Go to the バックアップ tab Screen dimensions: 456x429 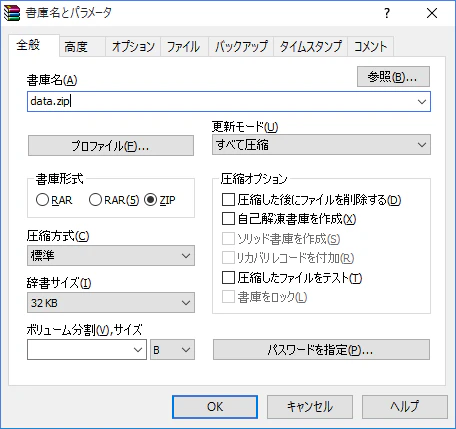pyautogui.click(x=241, y=47)
